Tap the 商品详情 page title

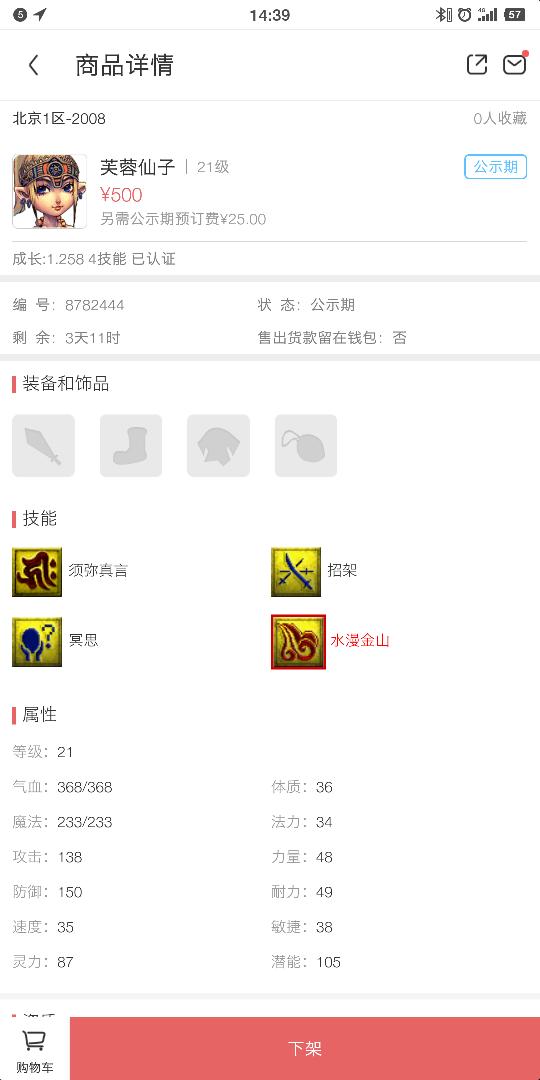[125, 65]
